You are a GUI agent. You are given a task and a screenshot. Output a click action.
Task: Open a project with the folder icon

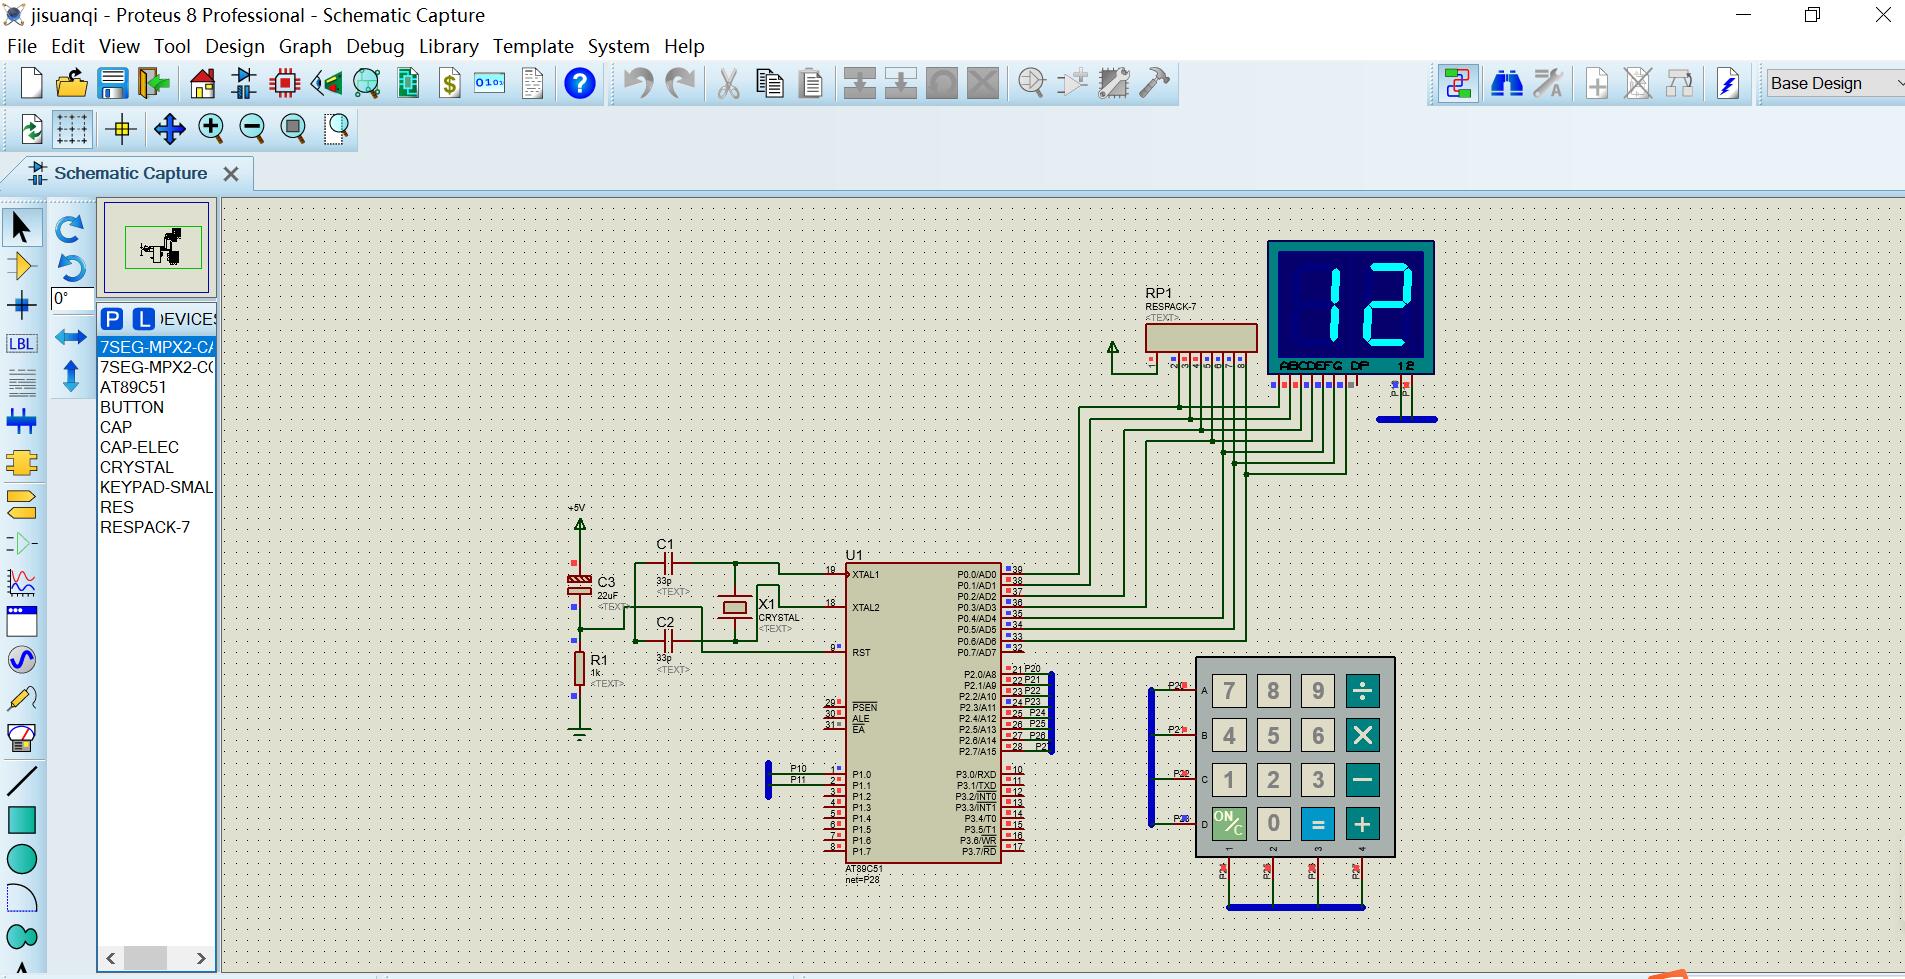[72, 83]
